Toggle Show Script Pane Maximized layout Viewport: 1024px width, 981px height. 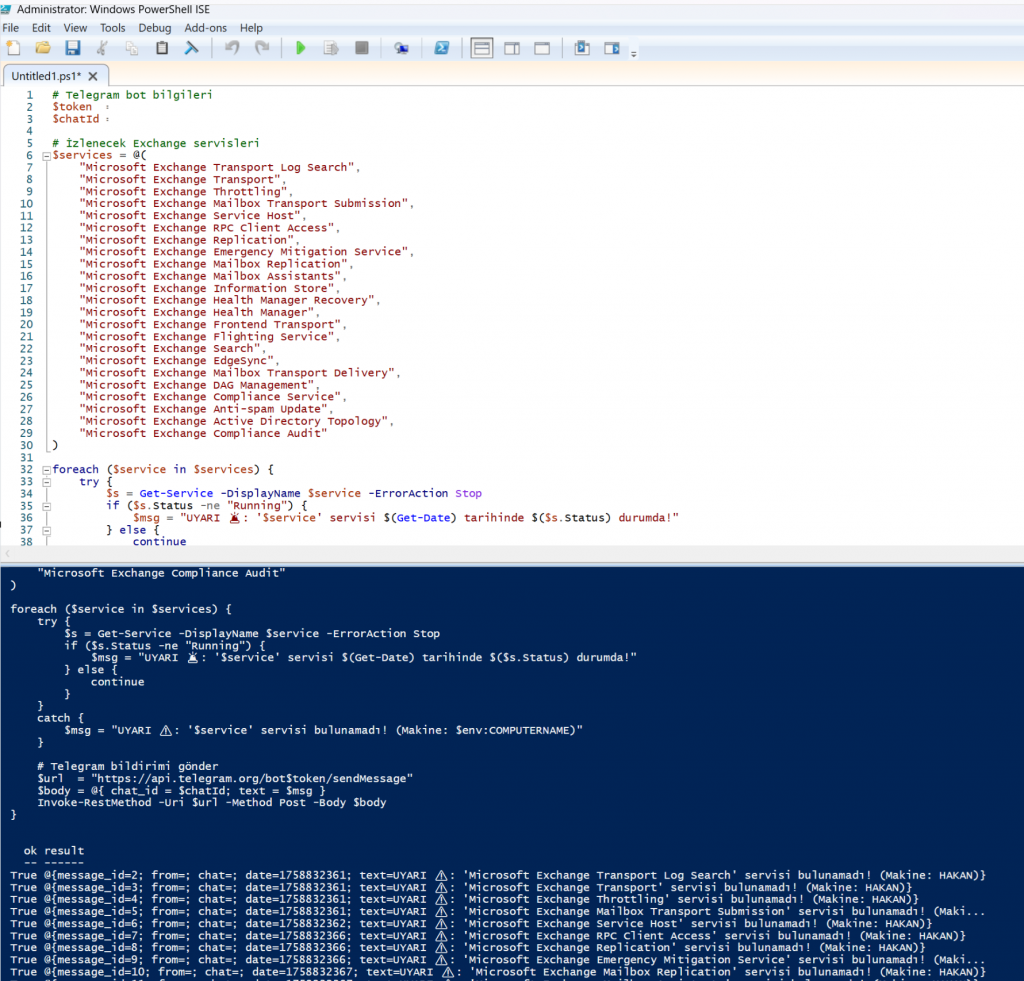pyautogui.click(x=542, y=48)
